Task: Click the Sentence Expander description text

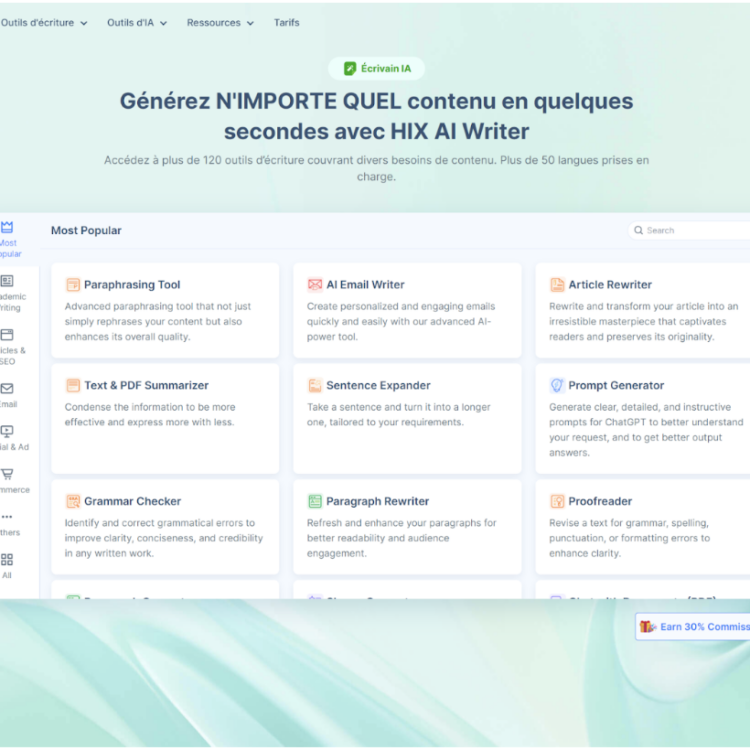Action: pos(398,415)
